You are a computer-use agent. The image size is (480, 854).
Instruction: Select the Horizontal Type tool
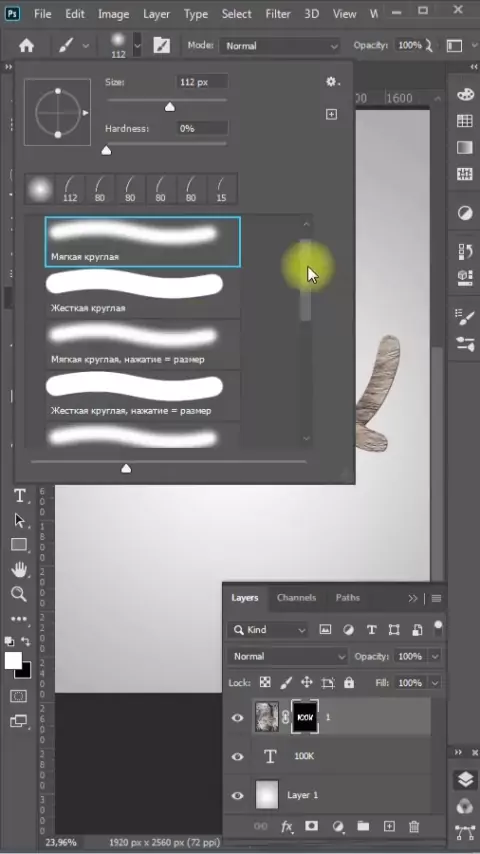point(20,496)
